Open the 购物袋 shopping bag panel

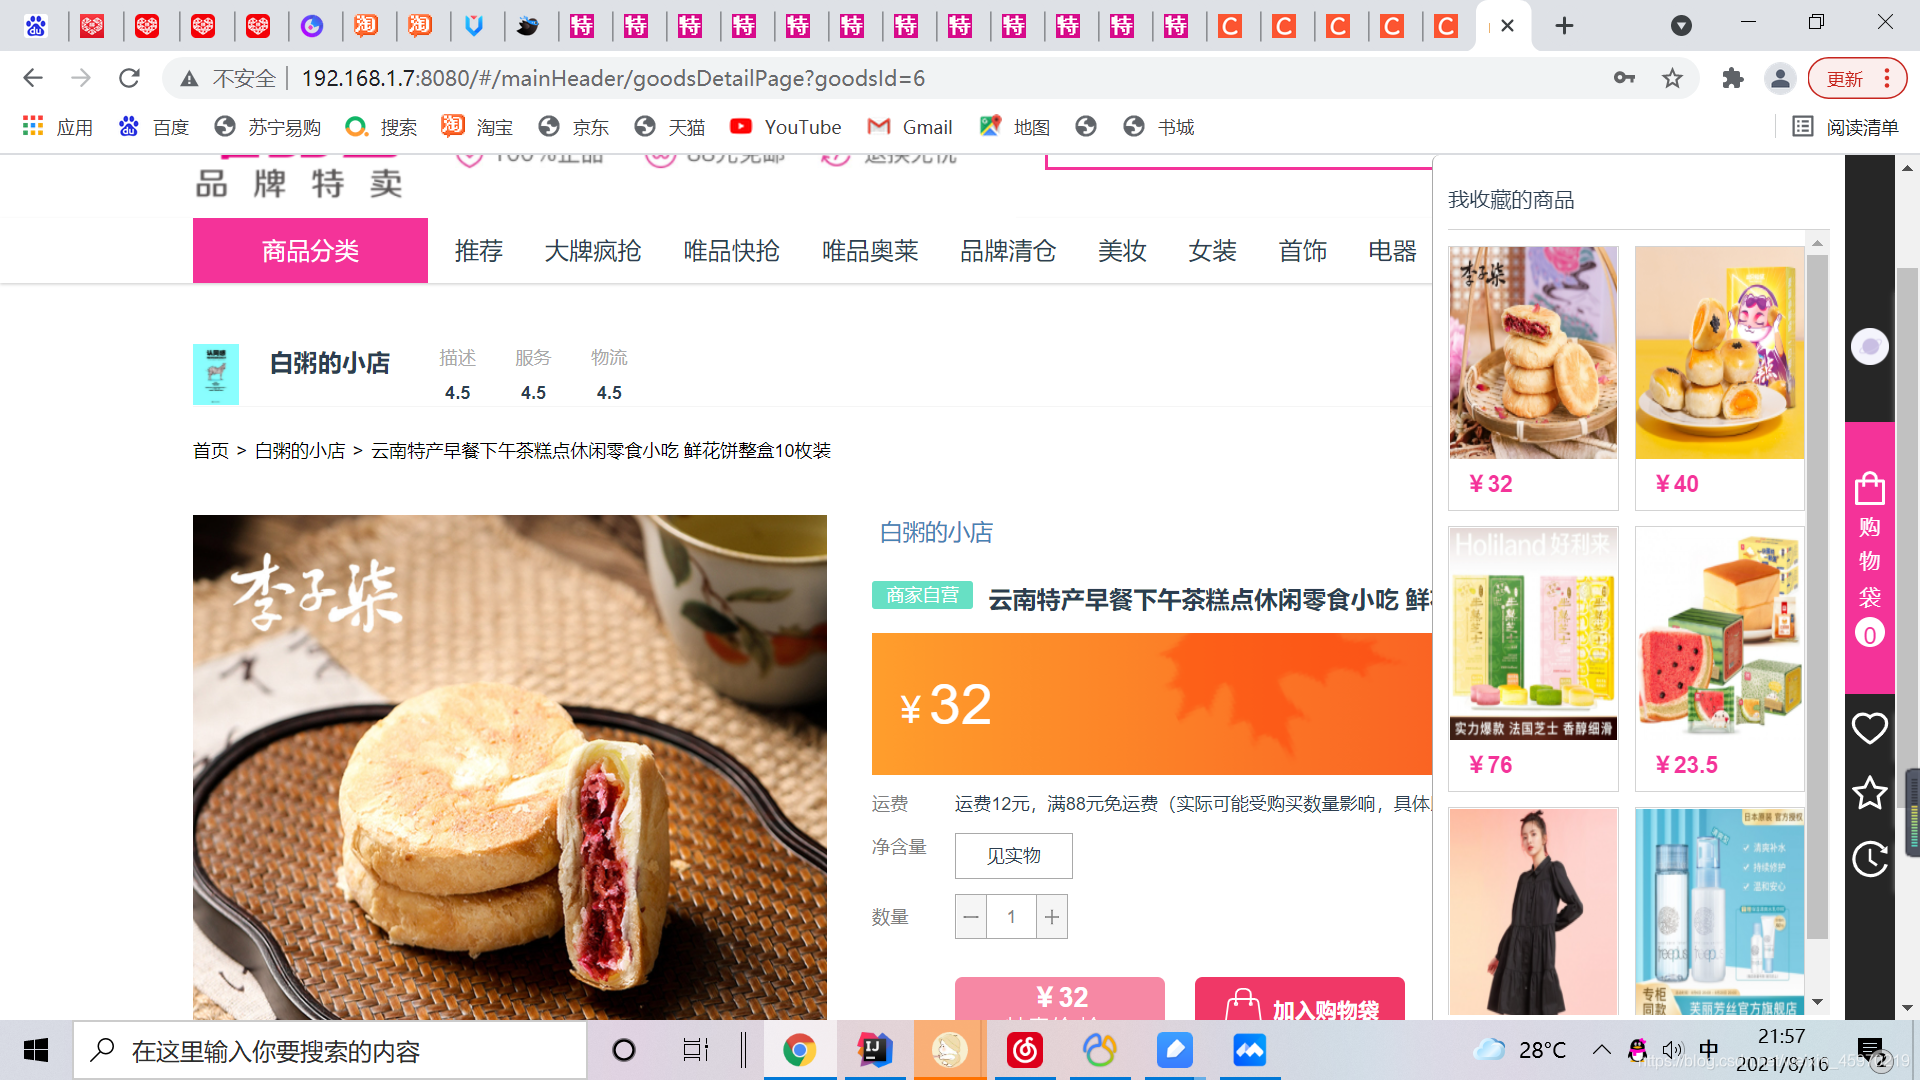[x=1868, y=550]
